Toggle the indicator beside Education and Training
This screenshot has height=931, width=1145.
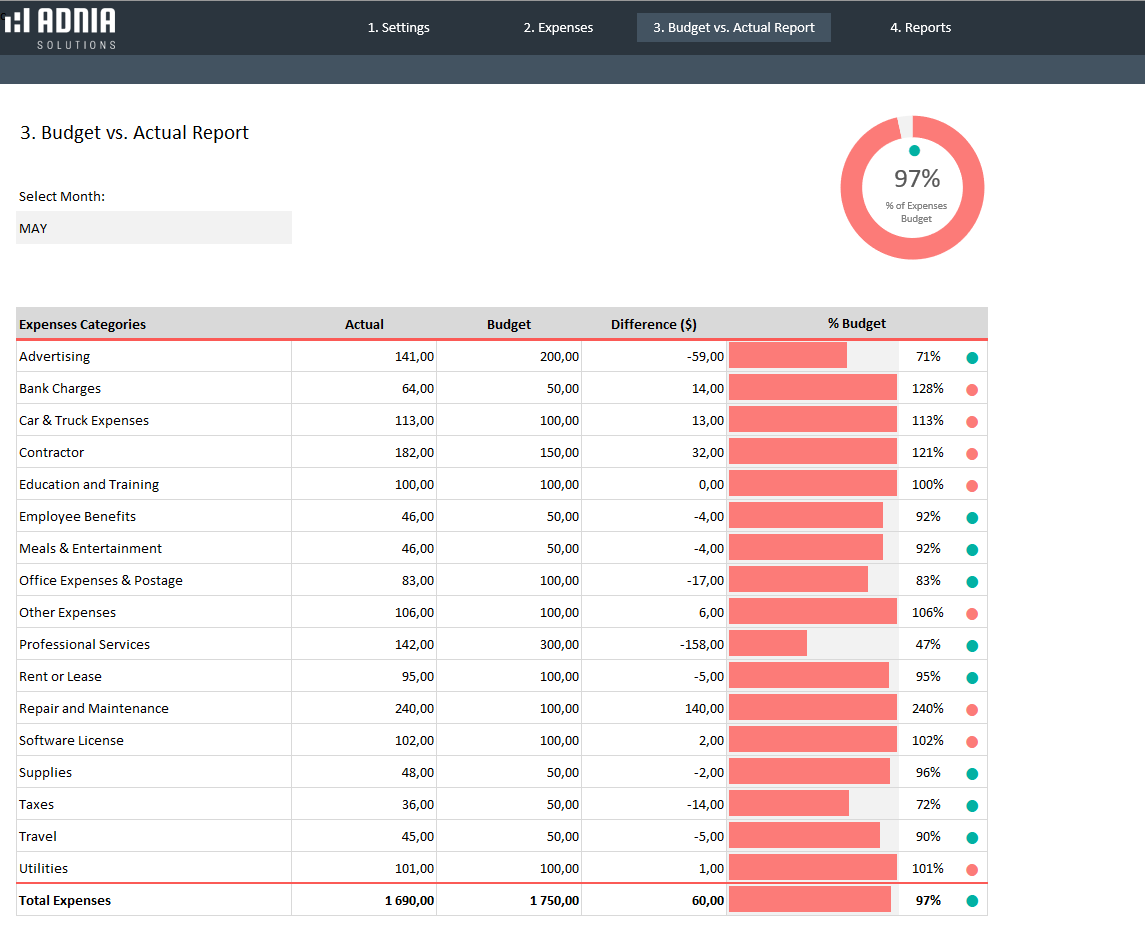tap(971, 484)
